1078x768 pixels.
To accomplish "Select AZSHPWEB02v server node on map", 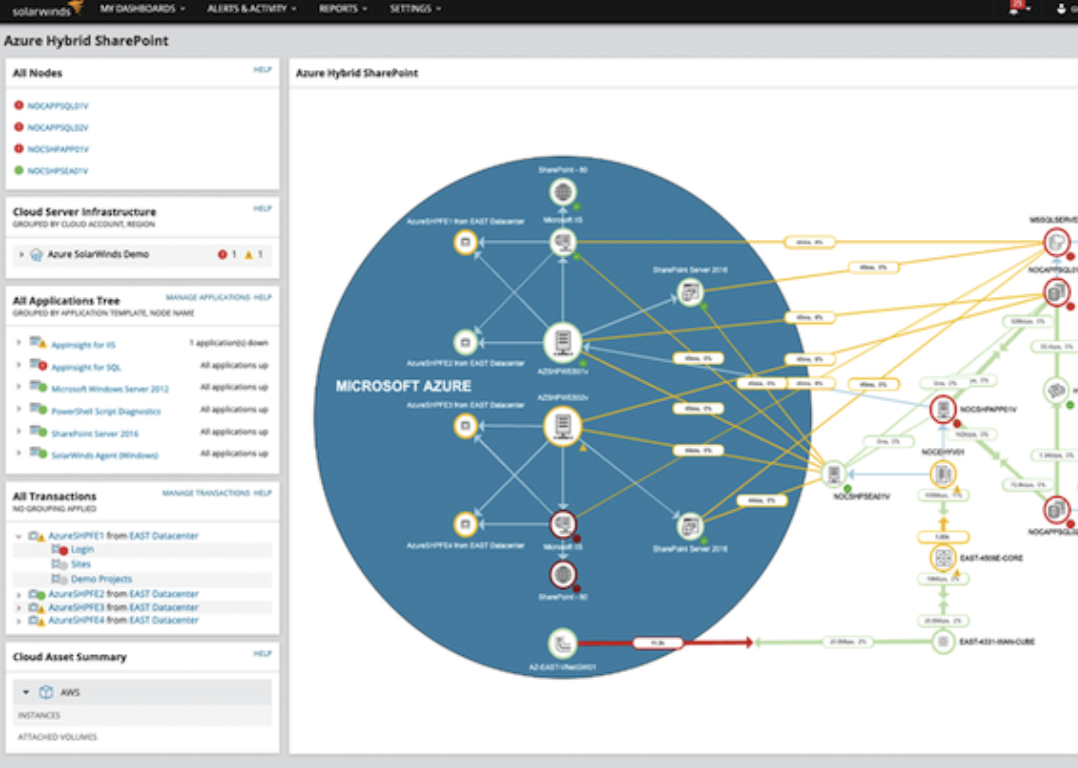I will click(x=563, y=426).
